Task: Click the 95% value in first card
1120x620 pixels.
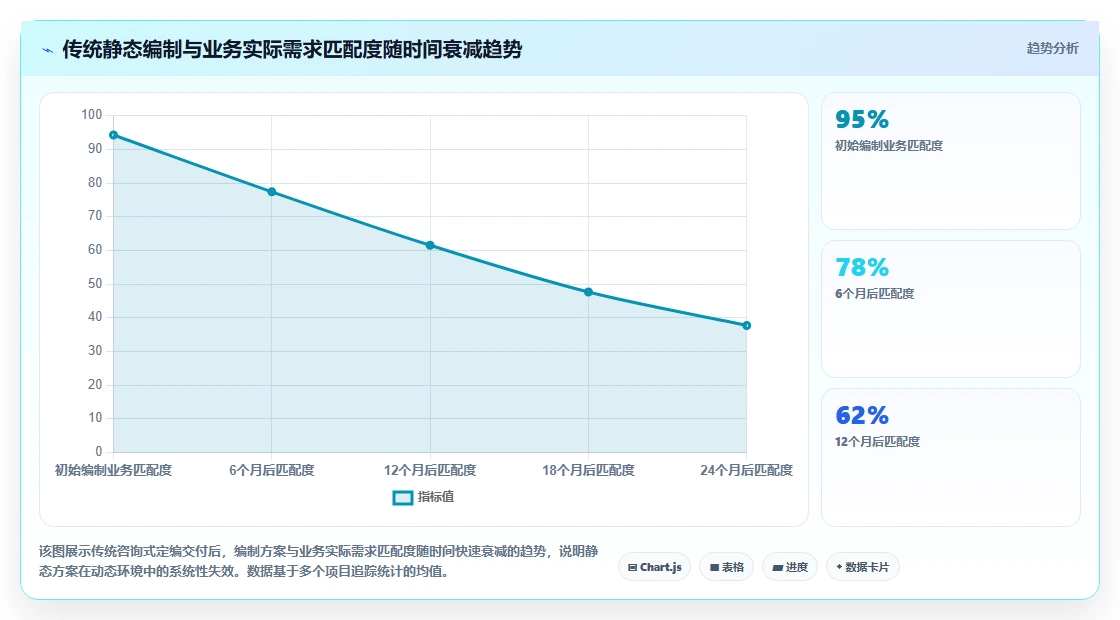Action: click(862, 119)
